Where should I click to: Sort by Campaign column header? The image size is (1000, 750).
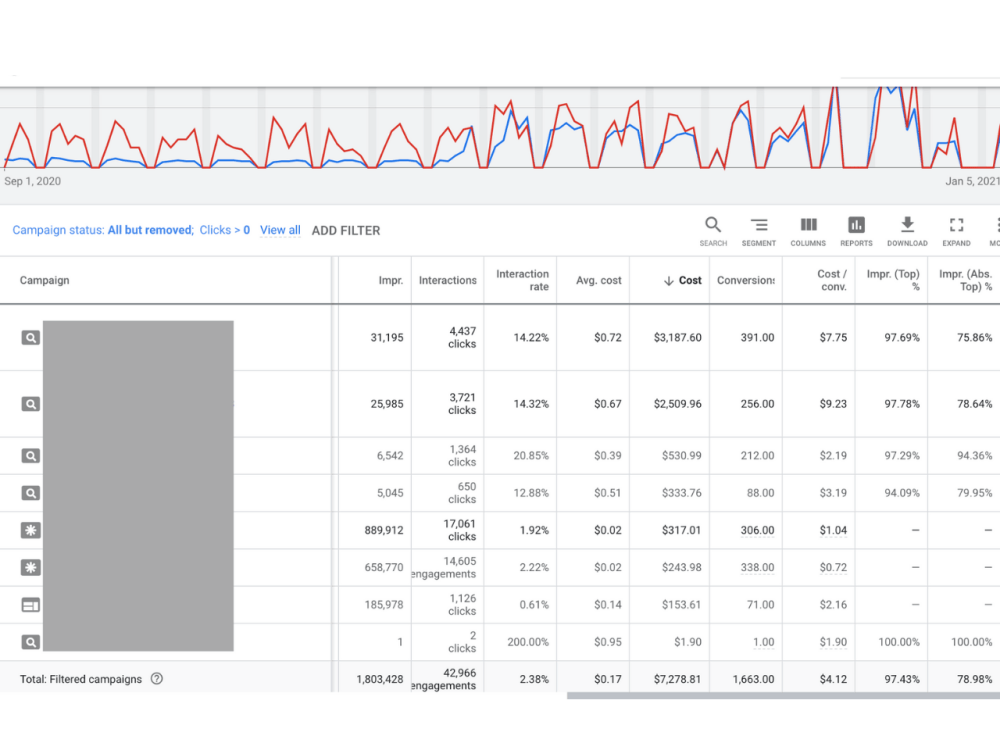tap(45, 280)
